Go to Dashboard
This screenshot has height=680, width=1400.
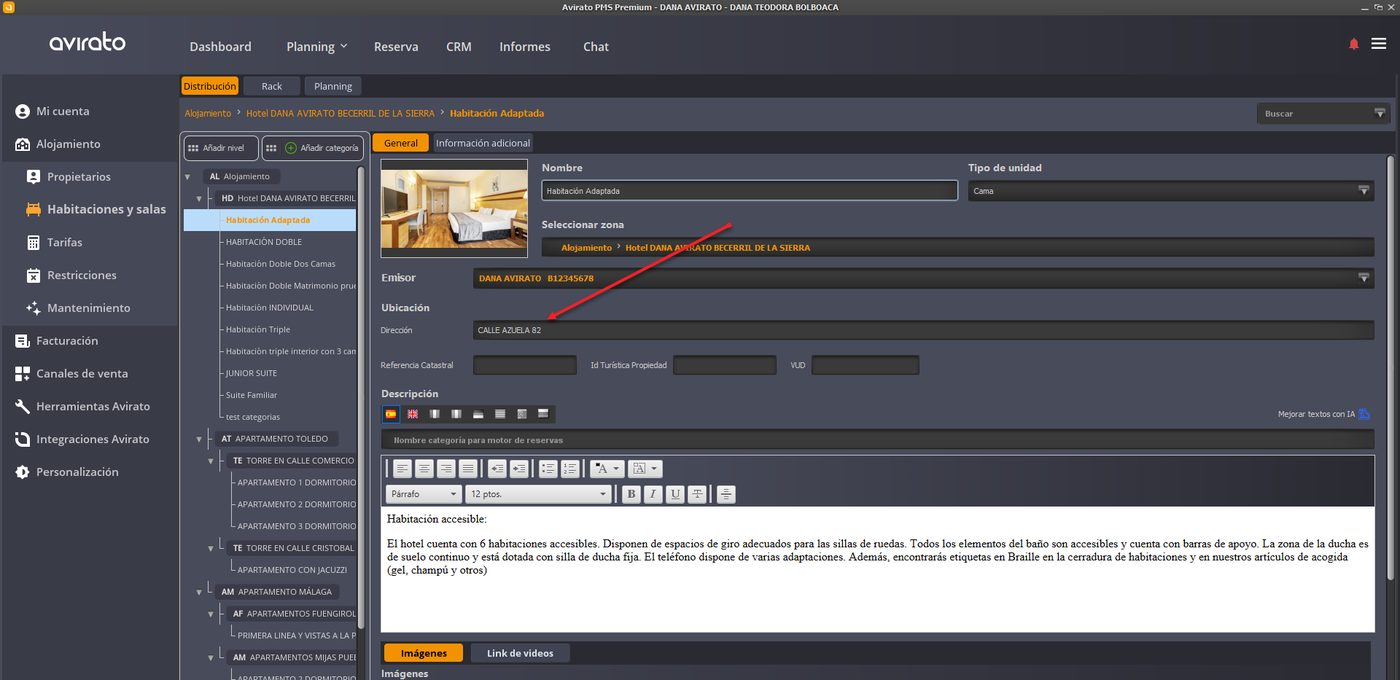point(220,46)
